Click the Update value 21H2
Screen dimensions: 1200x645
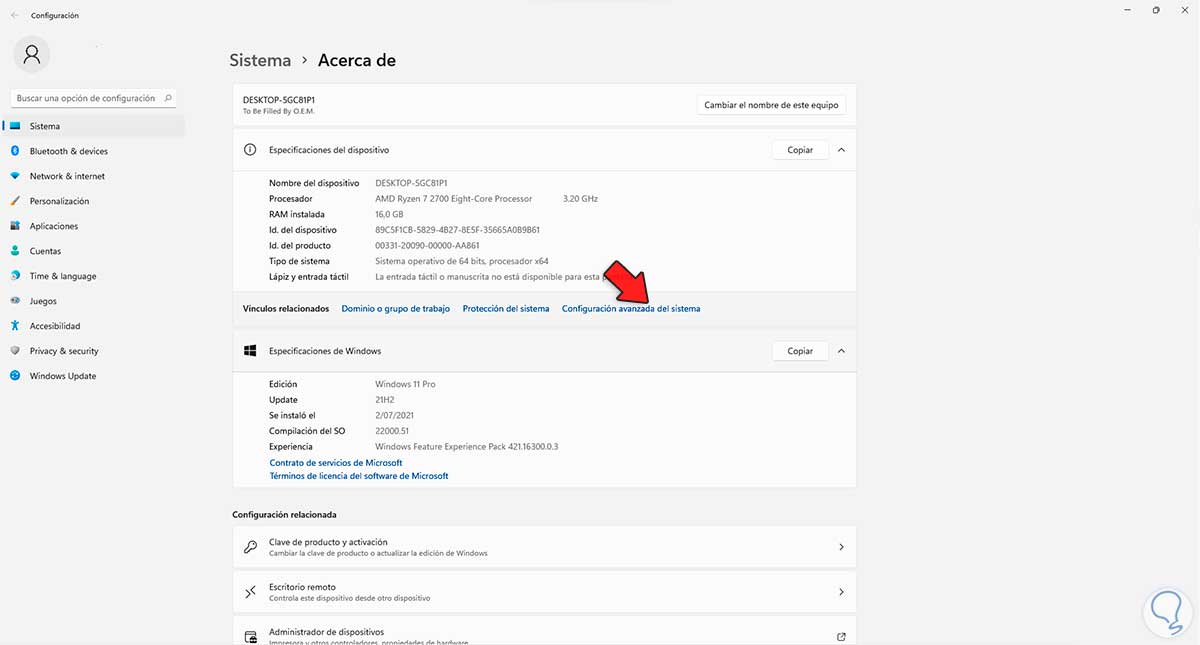tap(386, 400)
